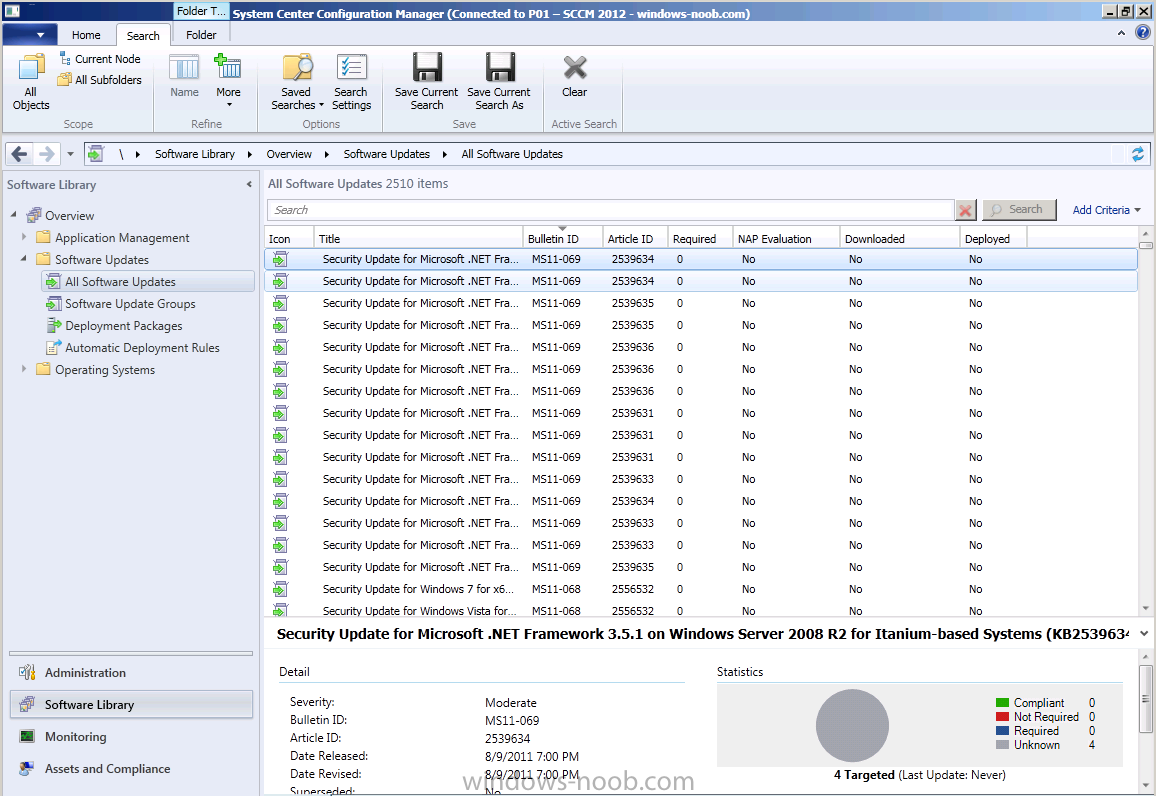1156x796 pixels.
Task: Collapse the details pane with the chevron
Action: point(1143,634)
